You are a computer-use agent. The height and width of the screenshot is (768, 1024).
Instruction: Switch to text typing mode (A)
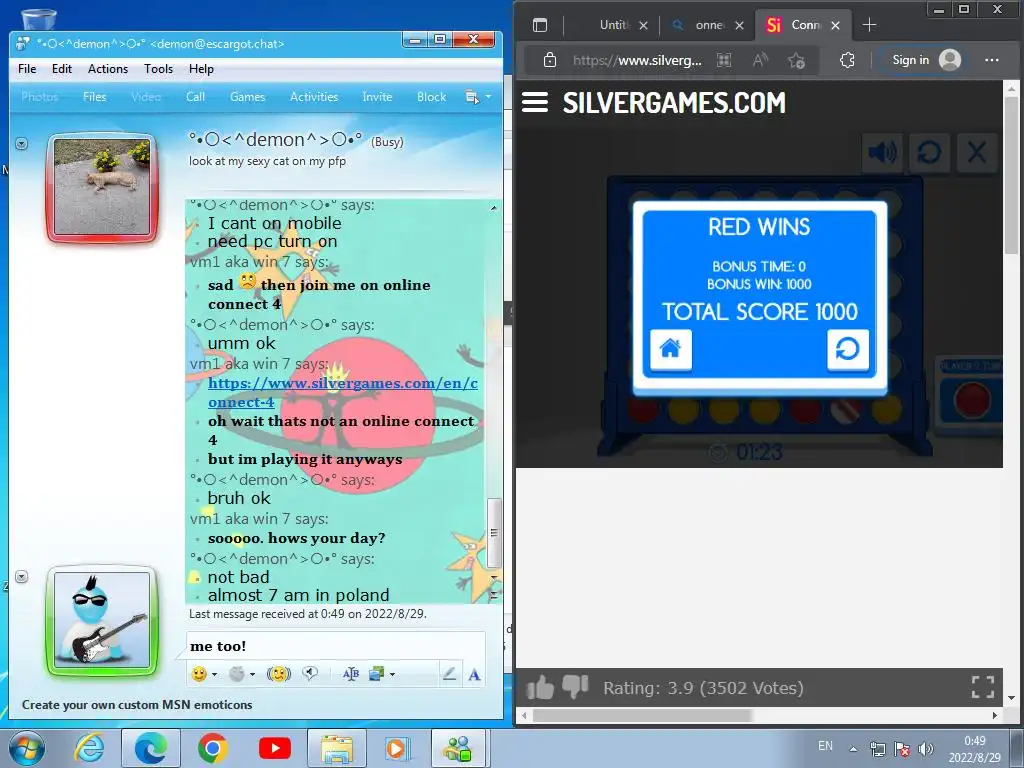tap(475, 675)
